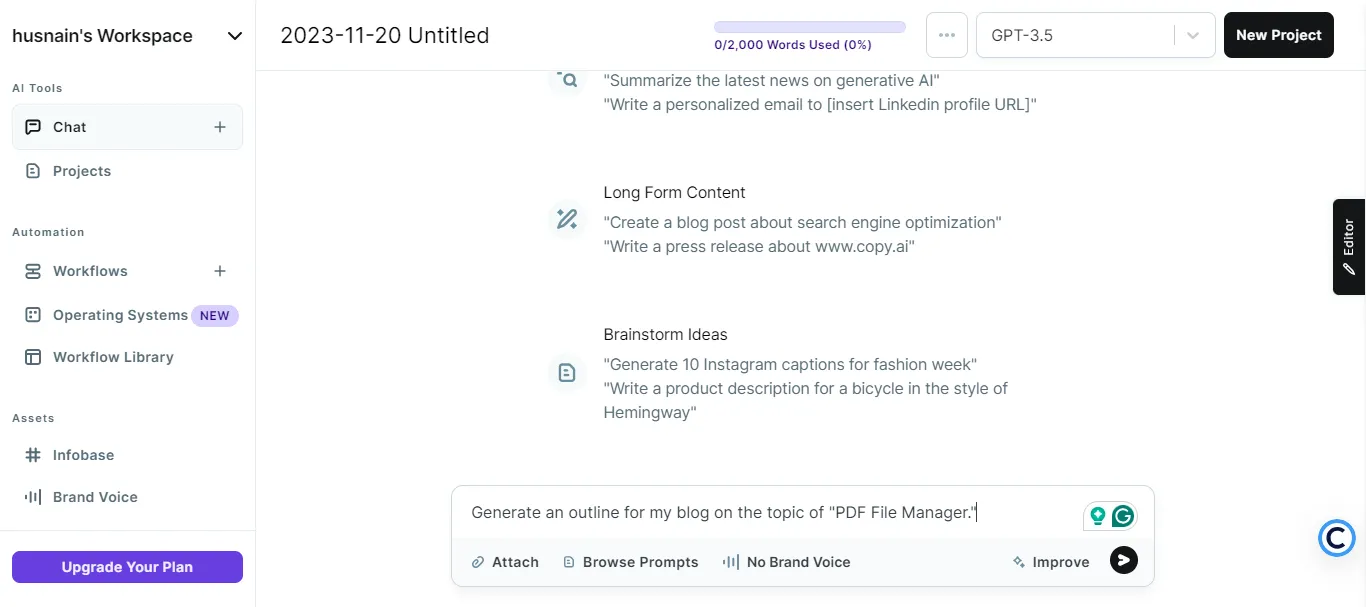Open the three-dot more options menu
The width and height of the screenshot is (1366, 607).
(x=947, y=35)
